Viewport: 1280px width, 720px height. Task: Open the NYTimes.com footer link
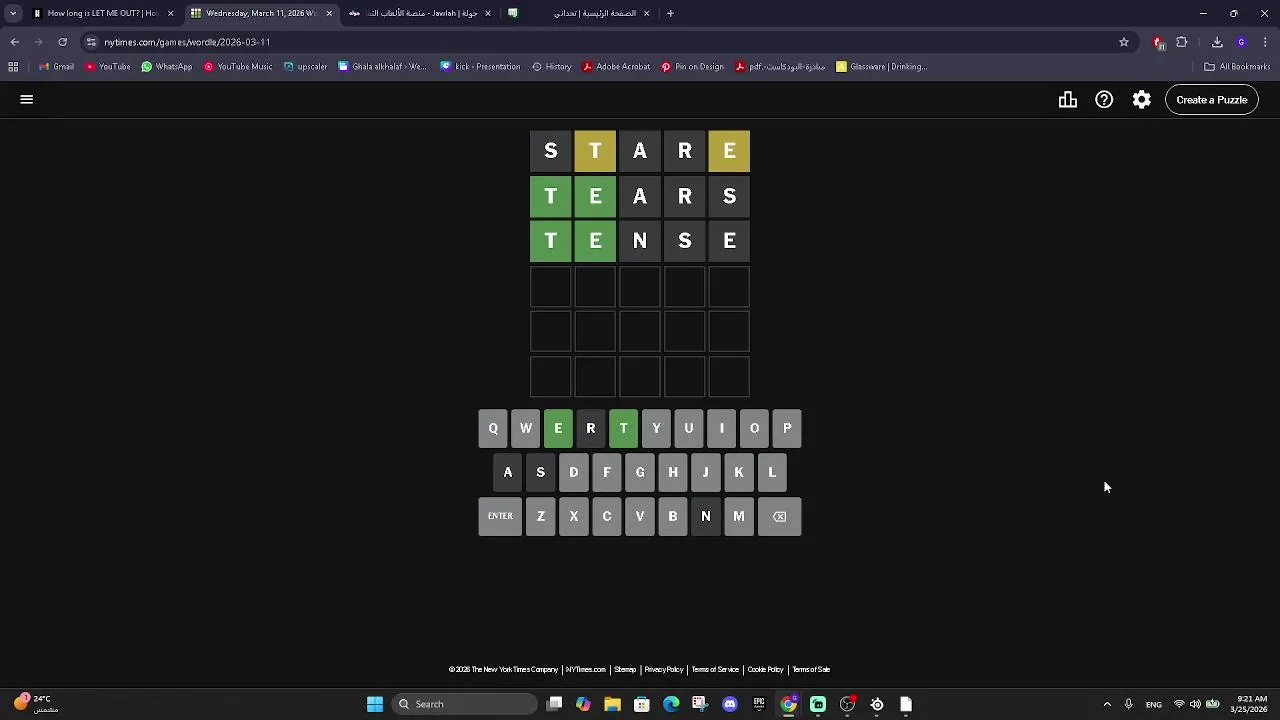point(586,670)
